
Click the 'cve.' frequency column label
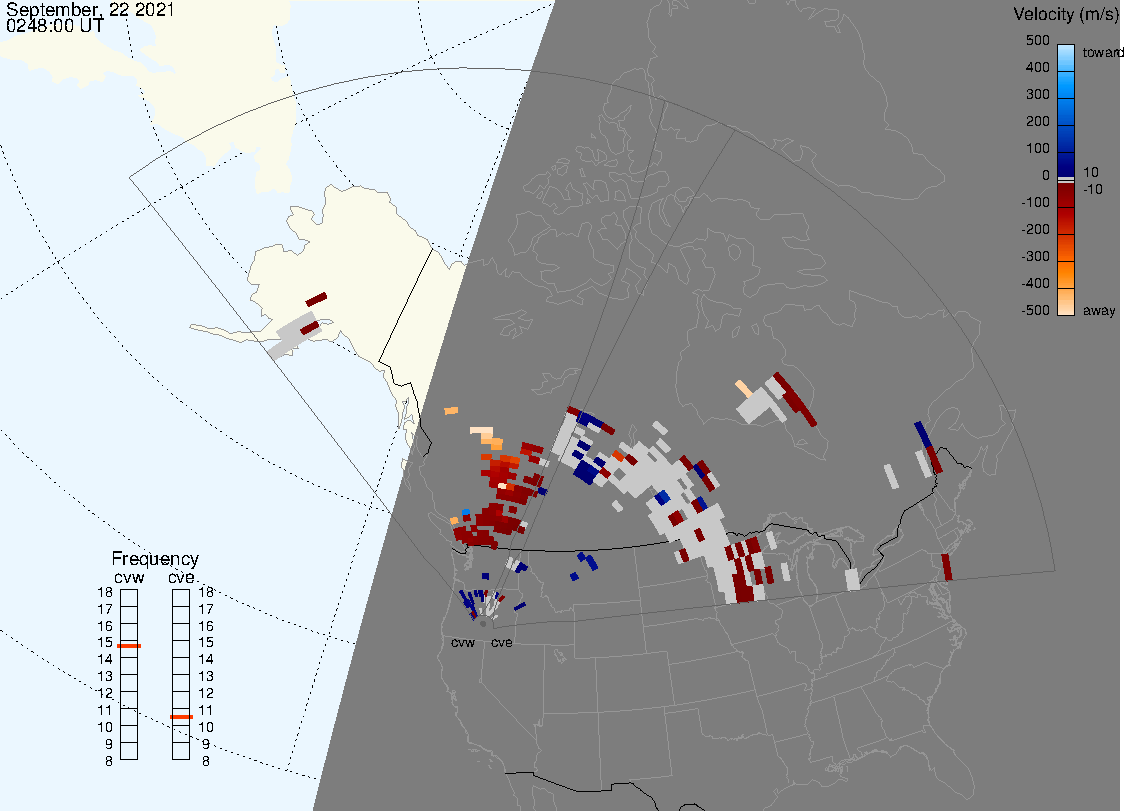[182, 577]
